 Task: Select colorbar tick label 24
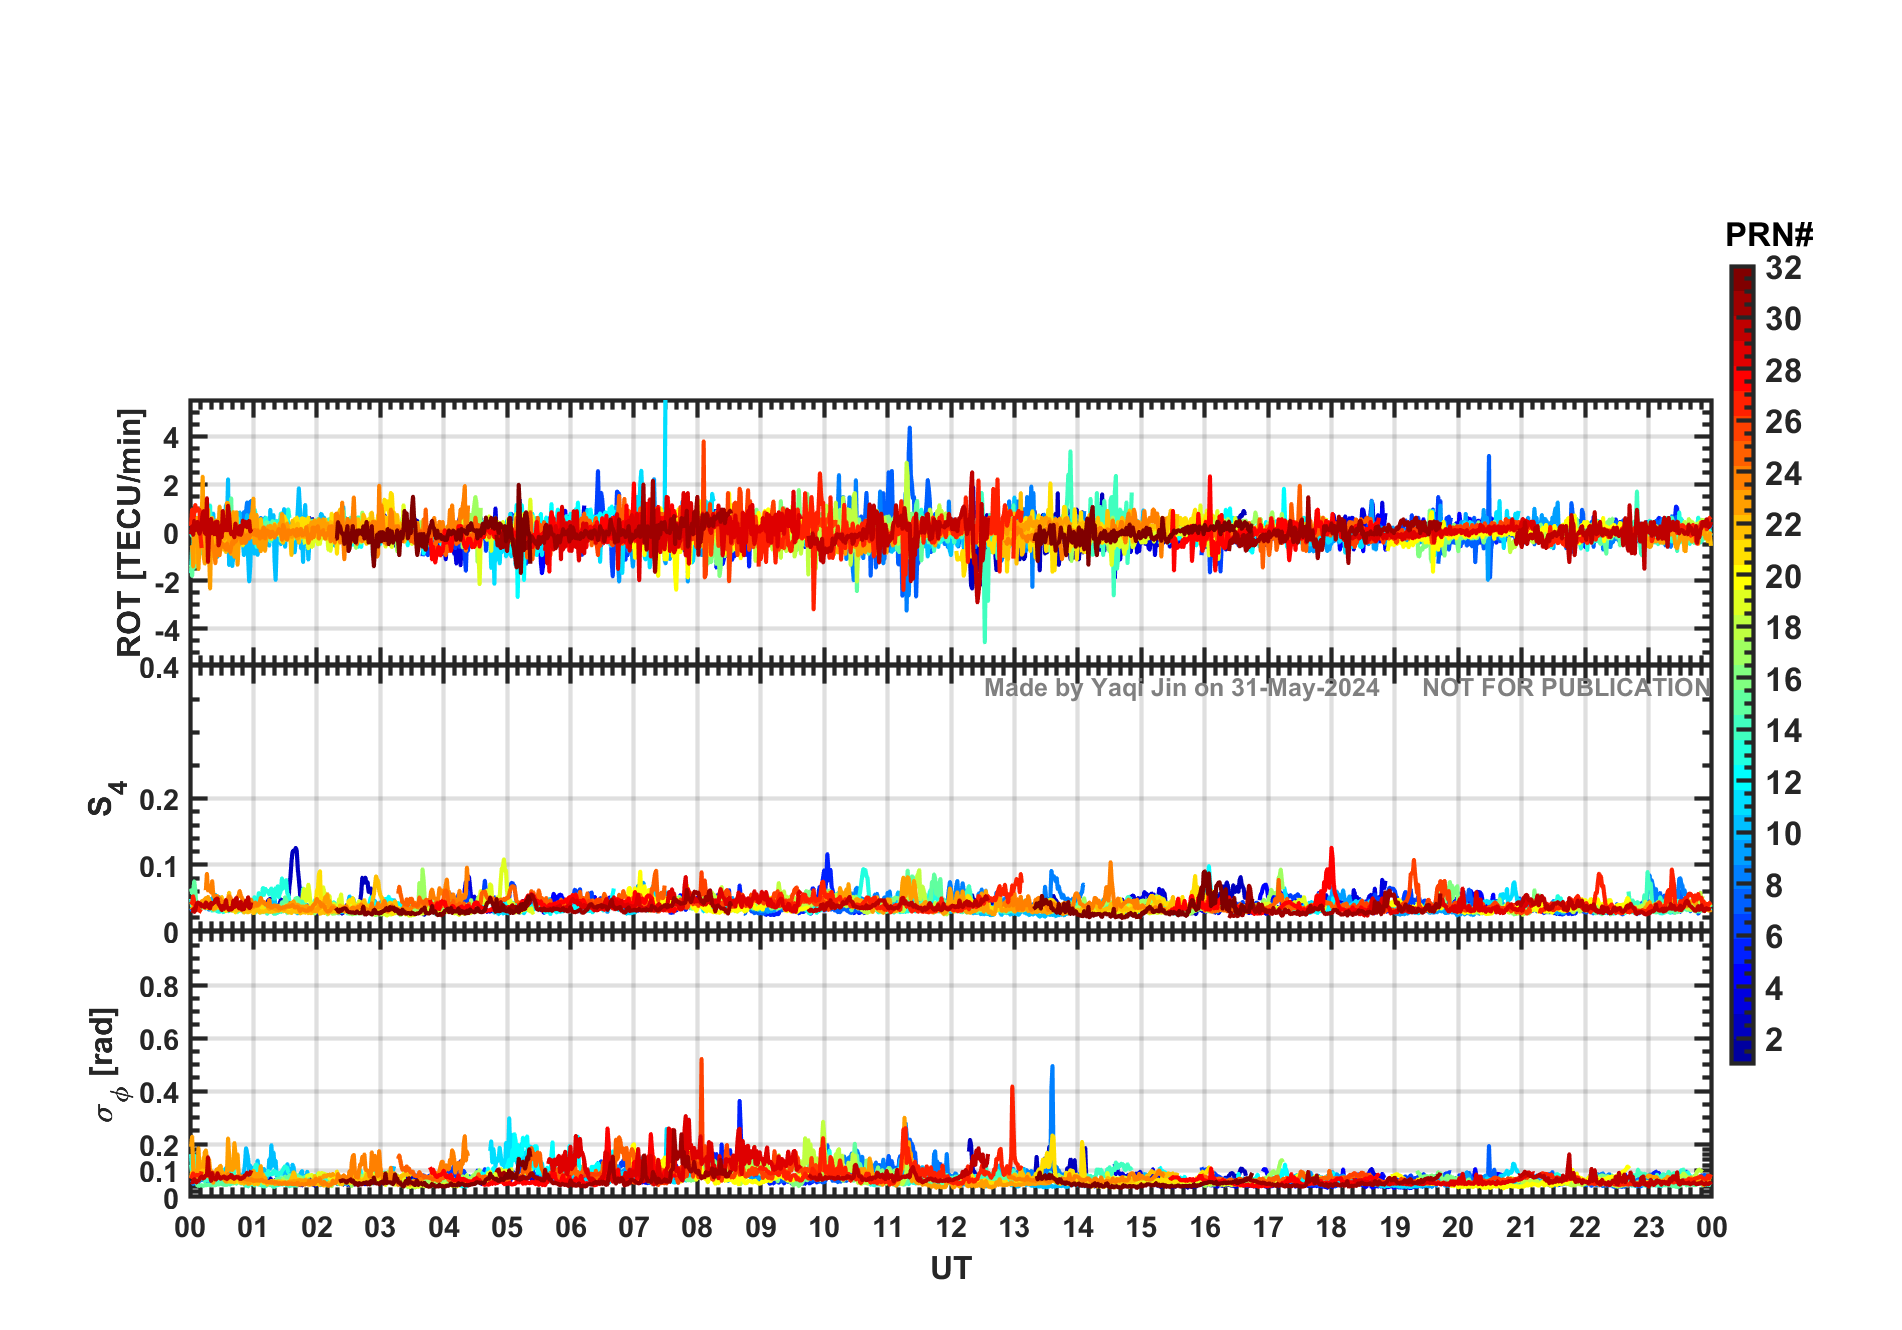[x=1783, y=474]
